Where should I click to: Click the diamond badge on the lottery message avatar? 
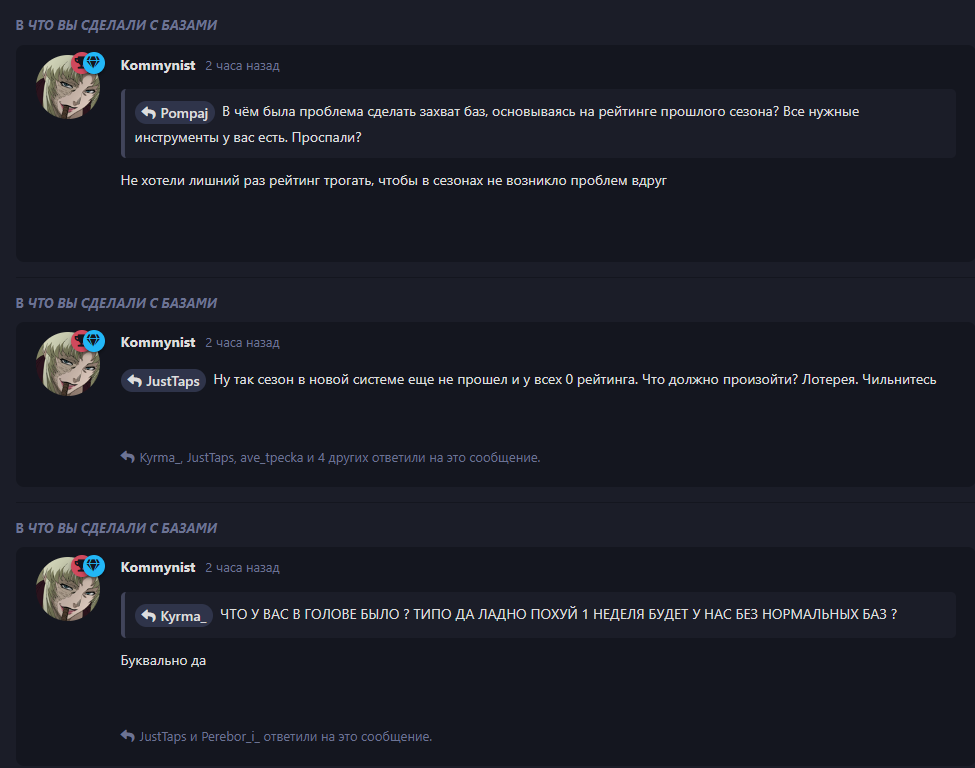click(94, 340)
